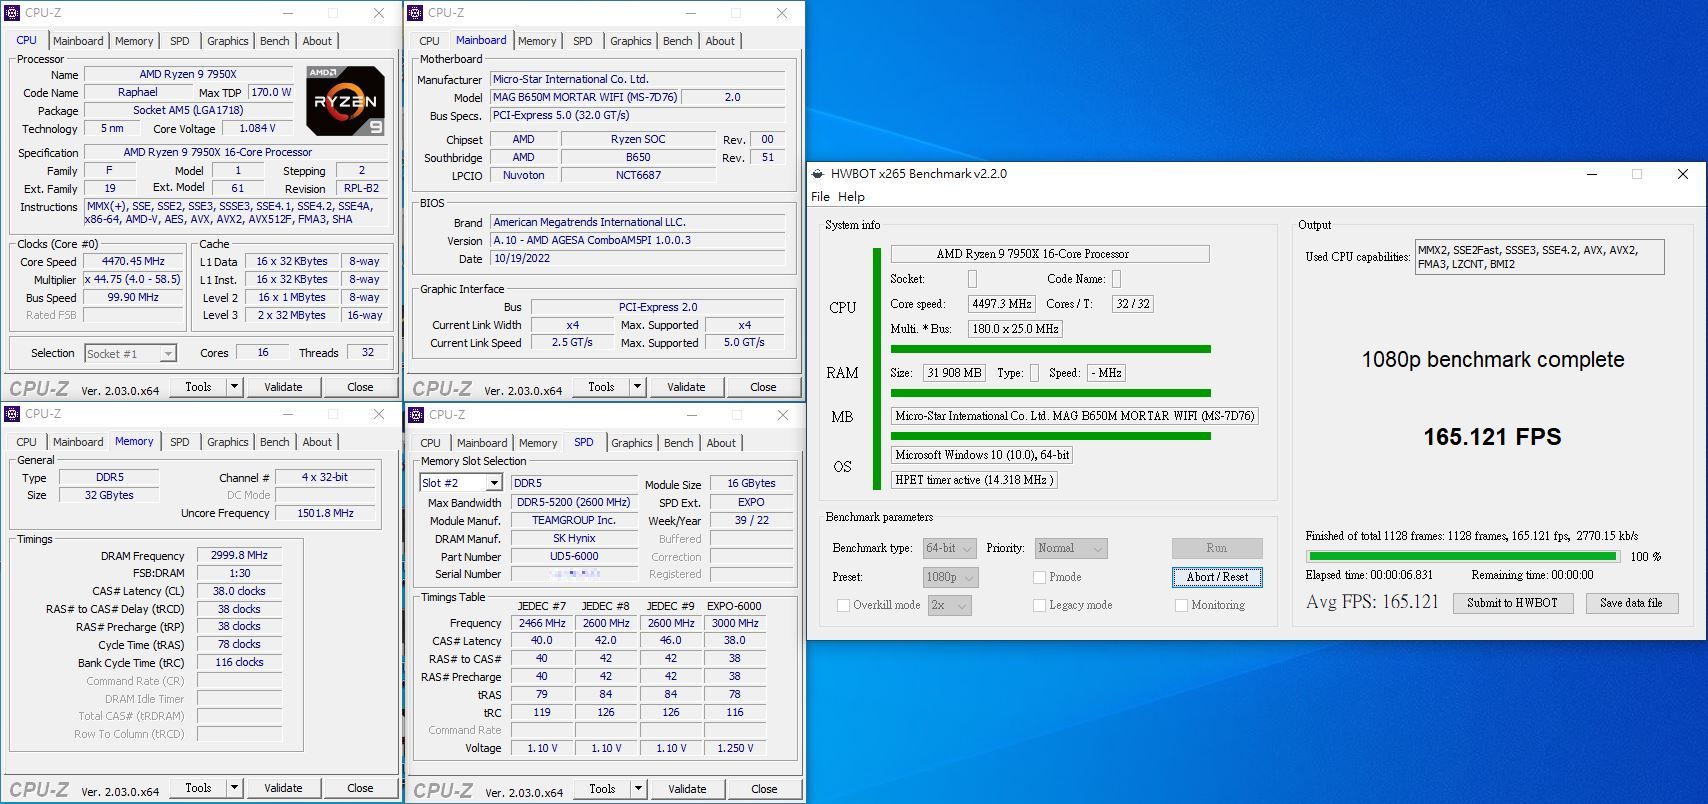Click HPET timer active status field

(974, 480)
